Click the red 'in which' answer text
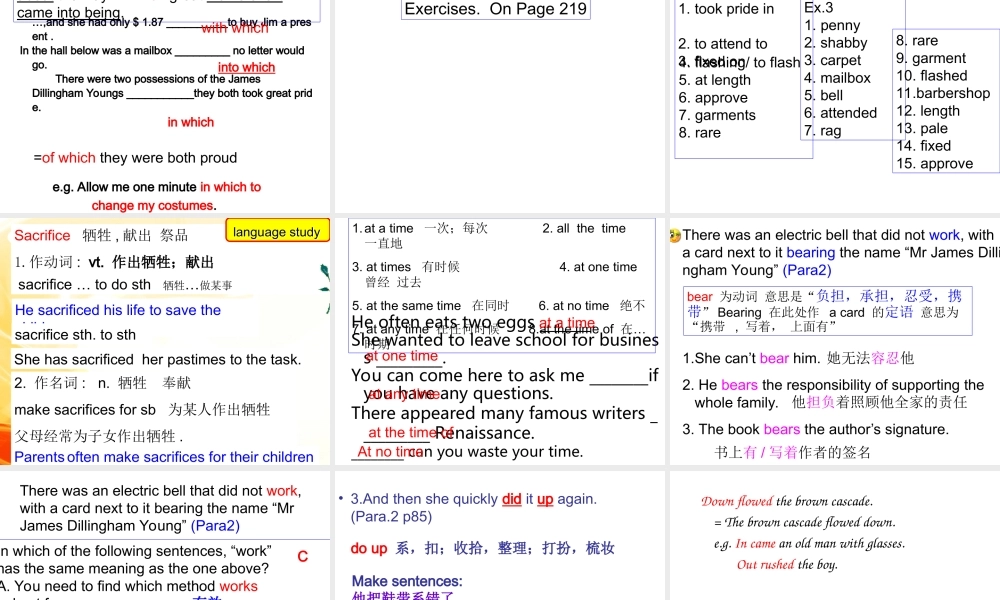 190,122
